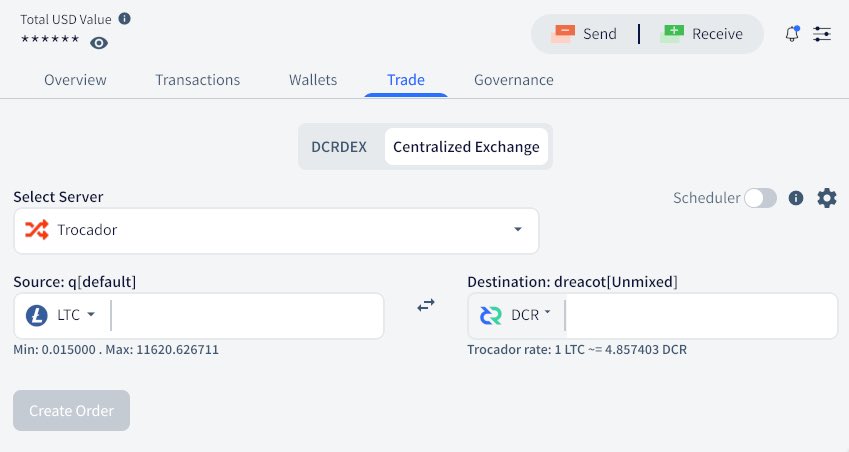The height and width of the screenshot is (452, 849).
Task: Open the Wallets tab
Action: [x=313, y=80]
